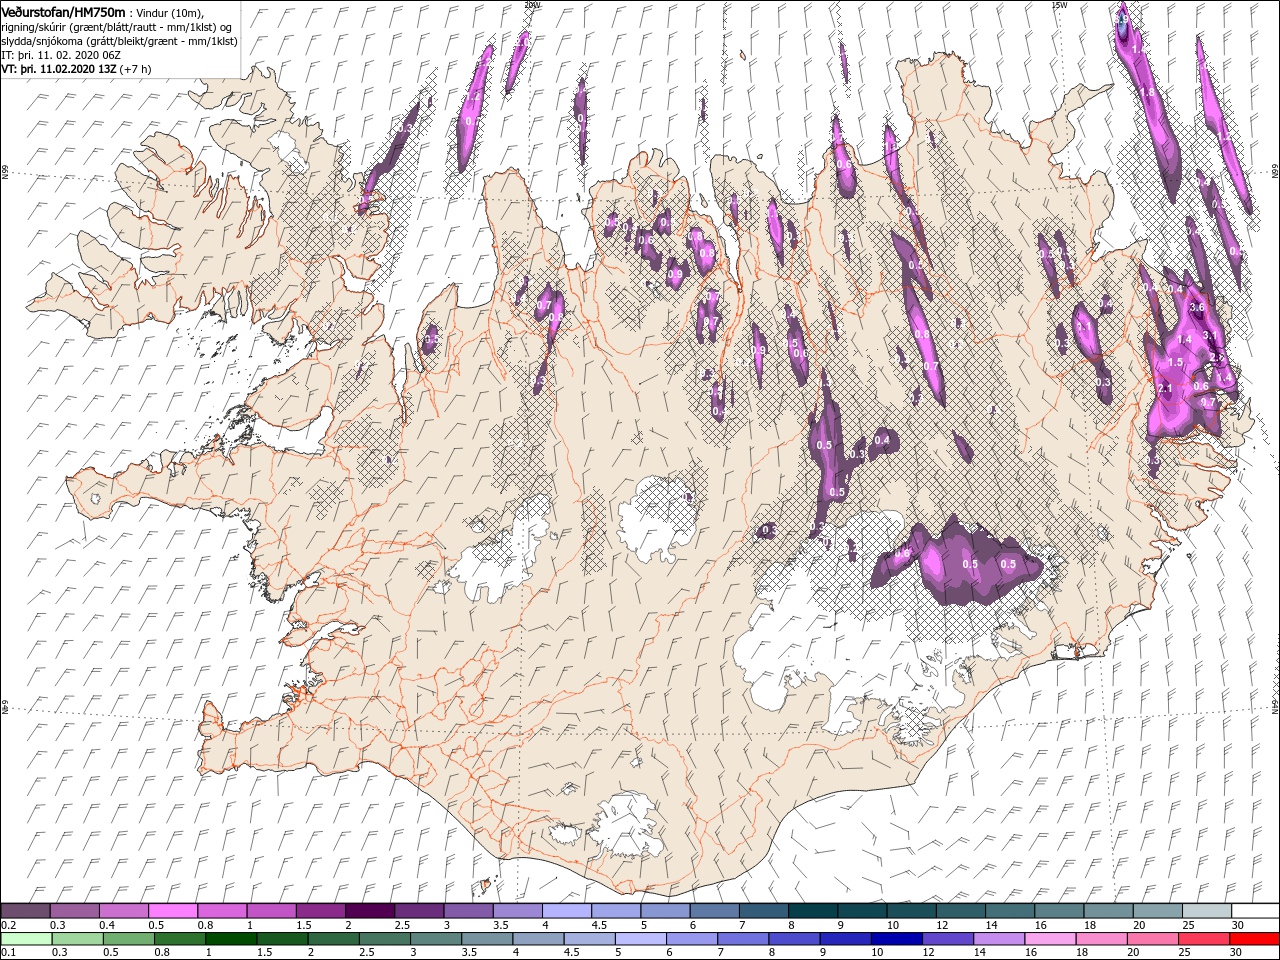Select the lower legend swatch for 6–7
The width and height of the screenshot is (1280, 960).
point(691,939)
